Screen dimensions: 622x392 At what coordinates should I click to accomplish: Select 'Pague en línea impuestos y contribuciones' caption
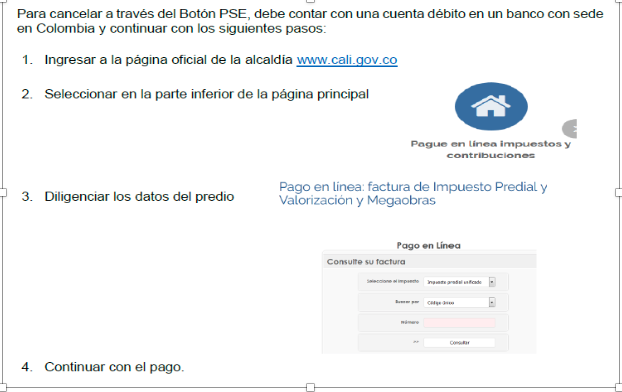(491, 149)
